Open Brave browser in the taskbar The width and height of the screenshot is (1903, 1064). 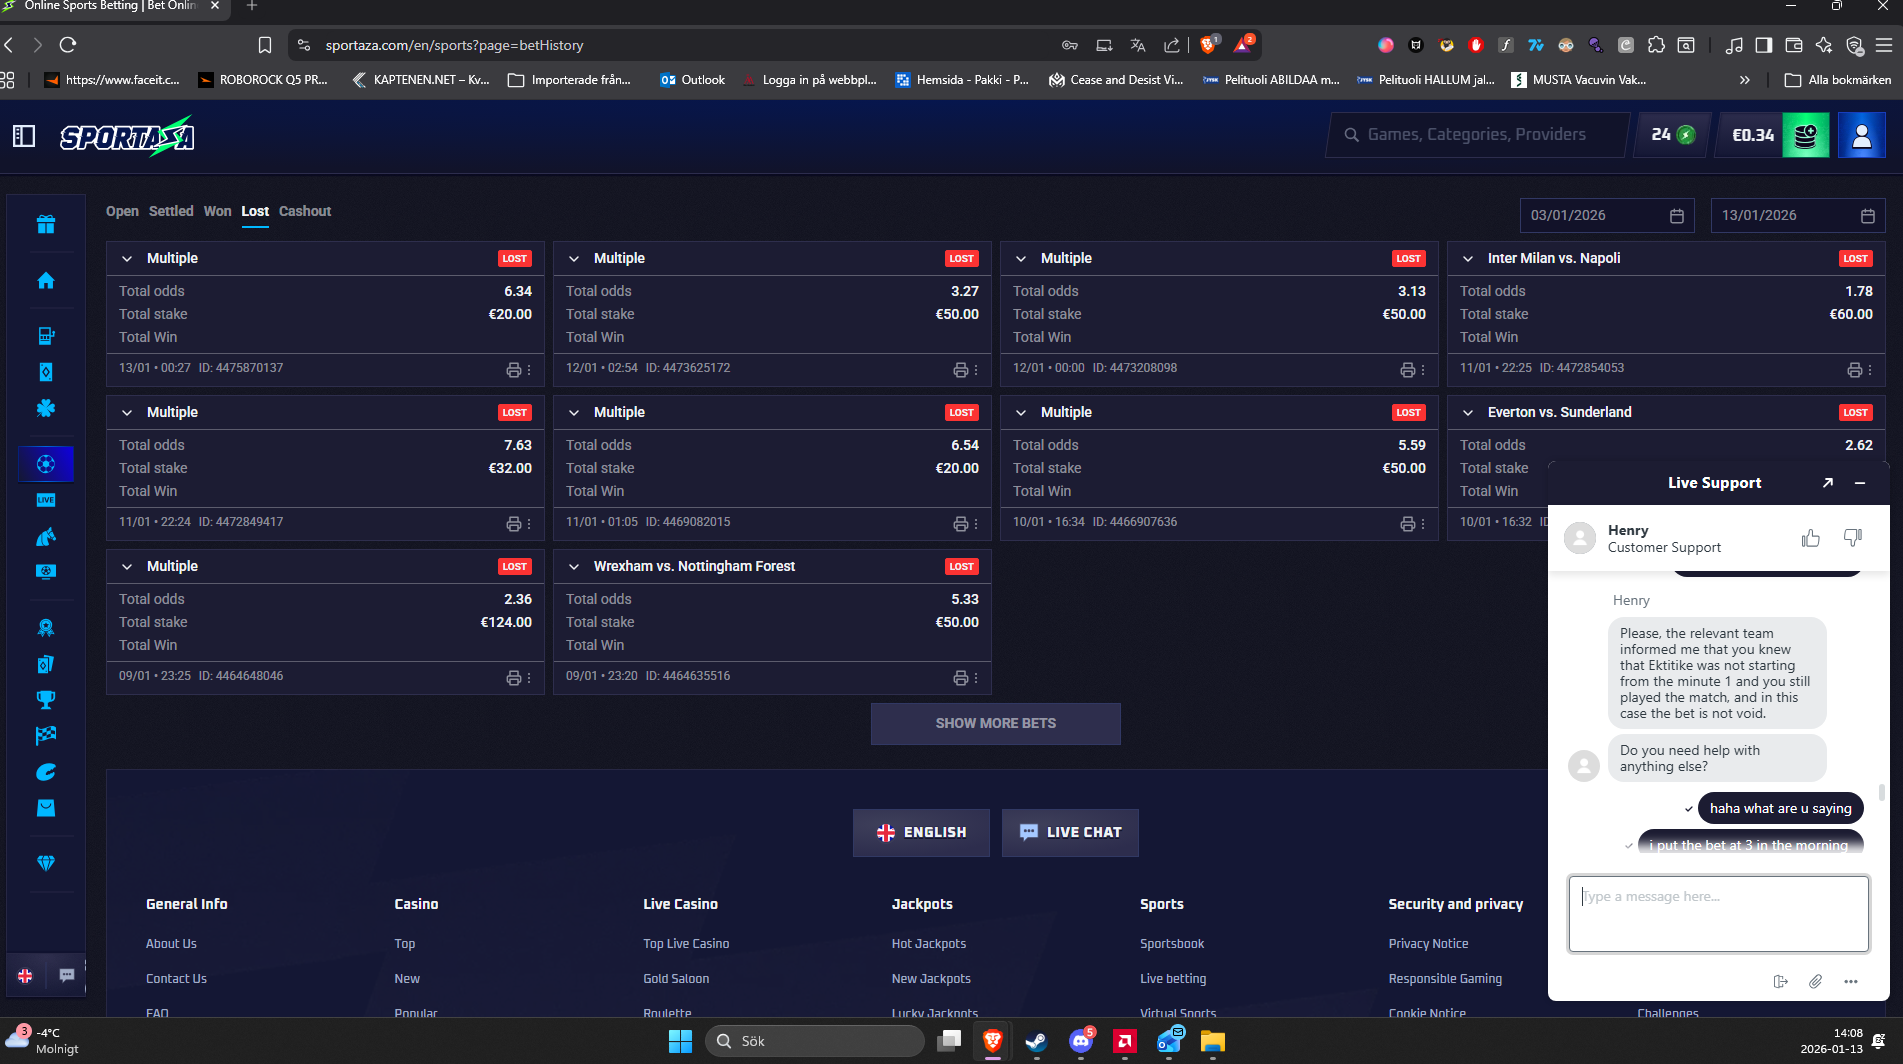coord(992,1041)
